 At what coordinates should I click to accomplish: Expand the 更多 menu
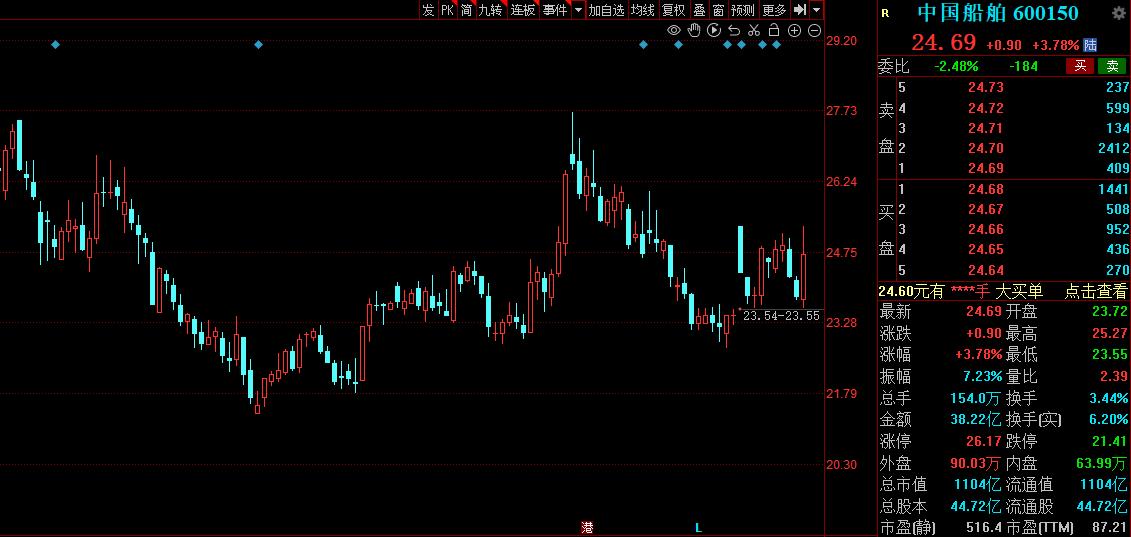click(774, 10)
